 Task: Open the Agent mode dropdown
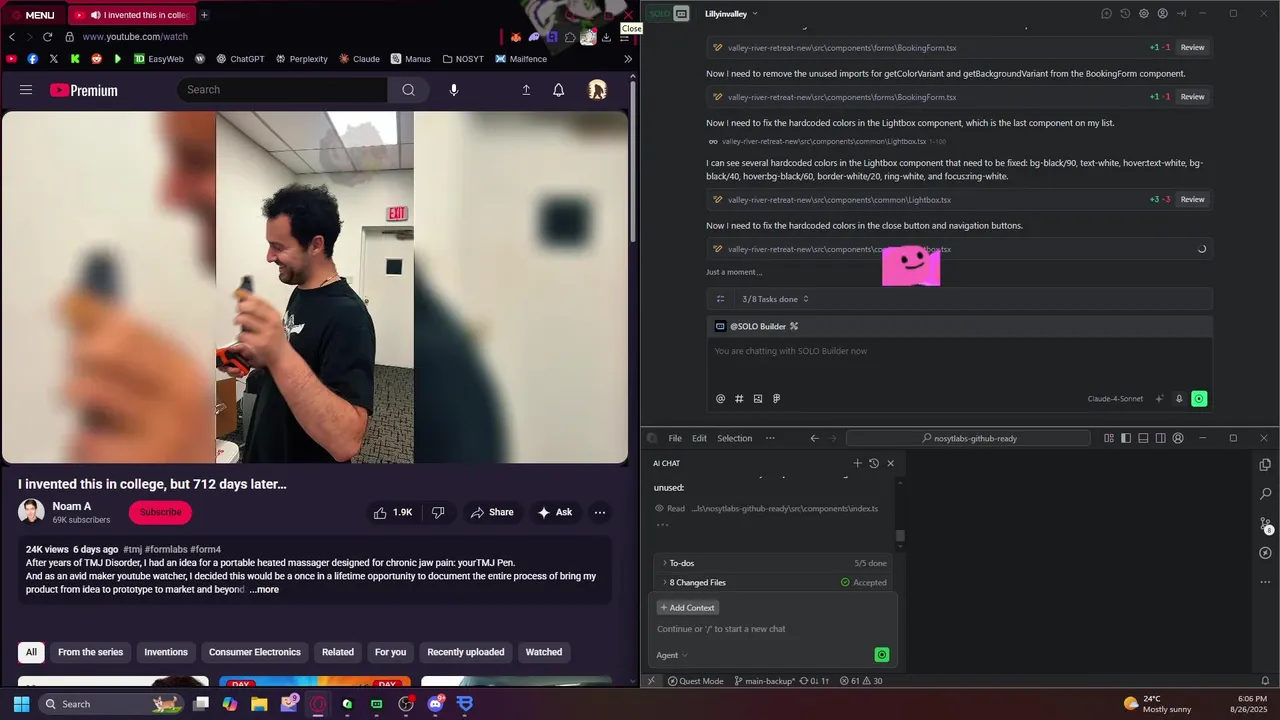(x=672, y=655)
